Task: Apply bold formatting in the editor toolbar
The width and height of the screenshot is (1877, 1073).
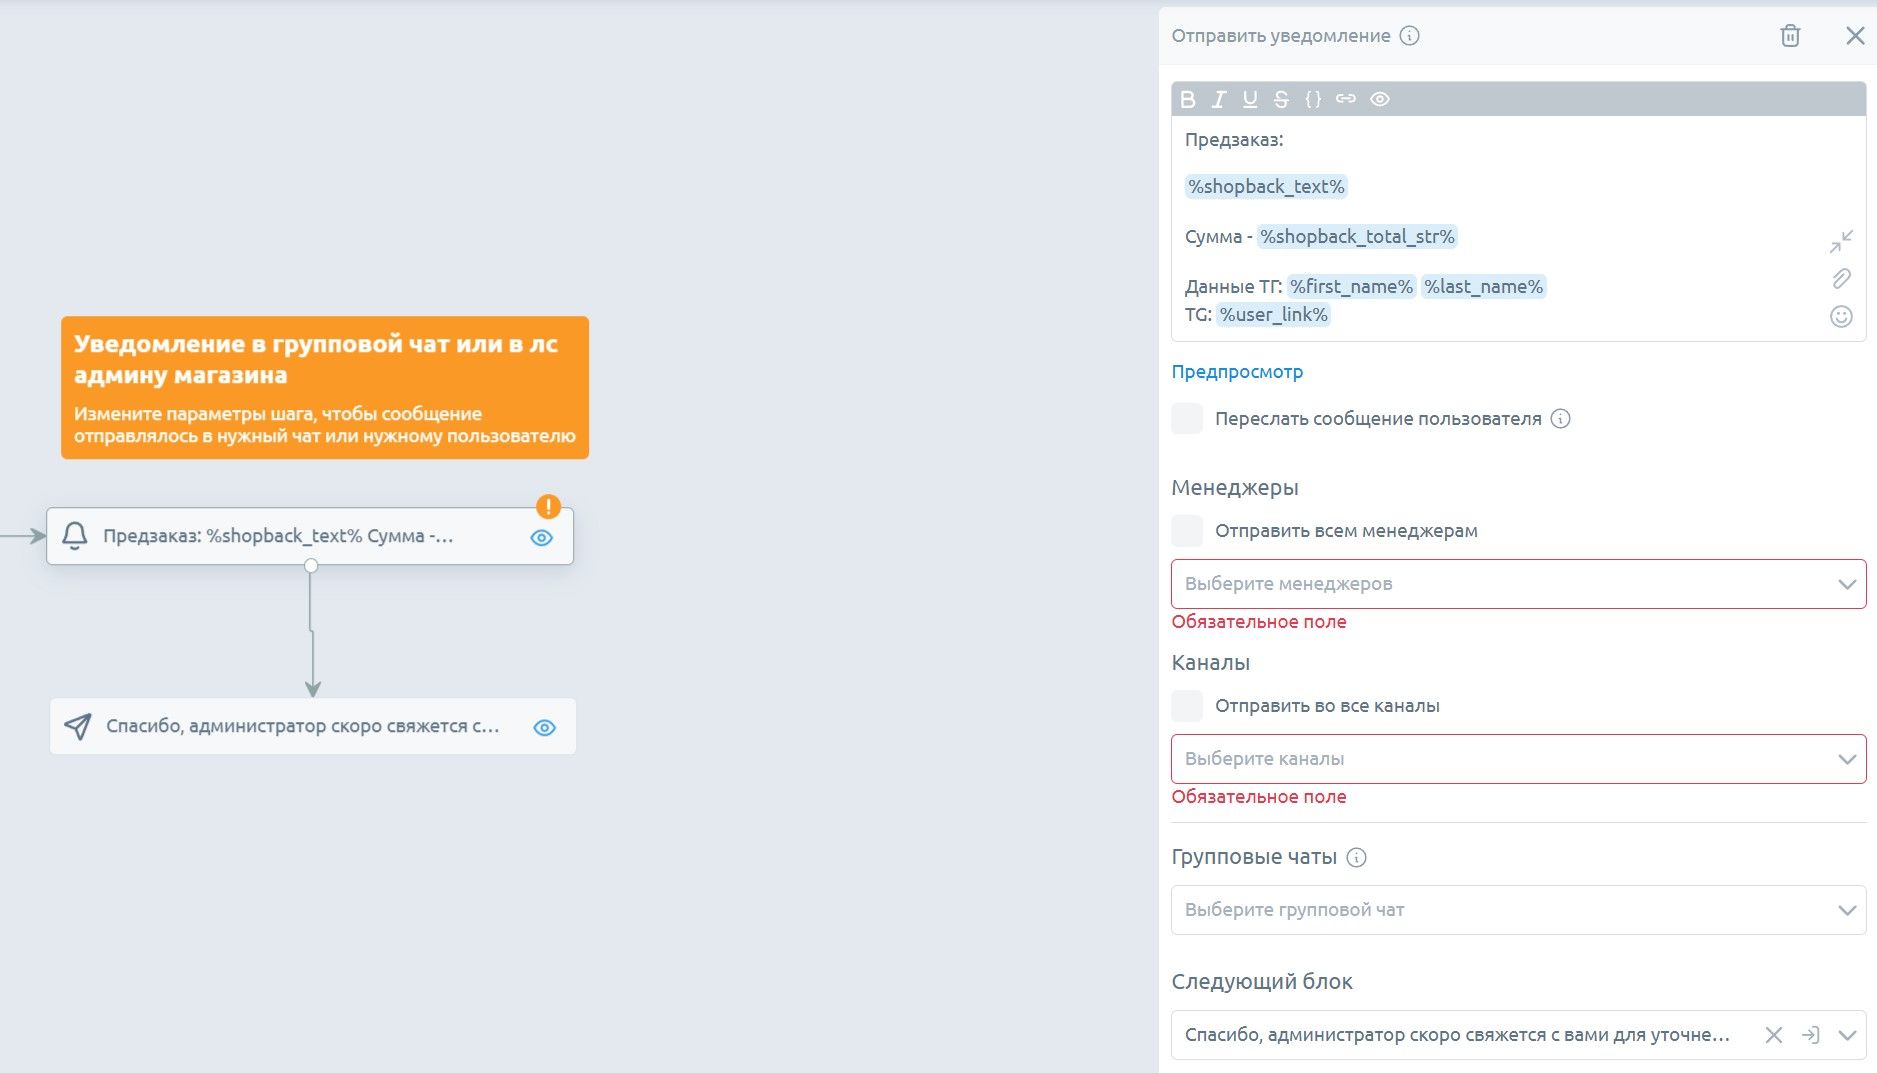Action: click(1188, 99)
